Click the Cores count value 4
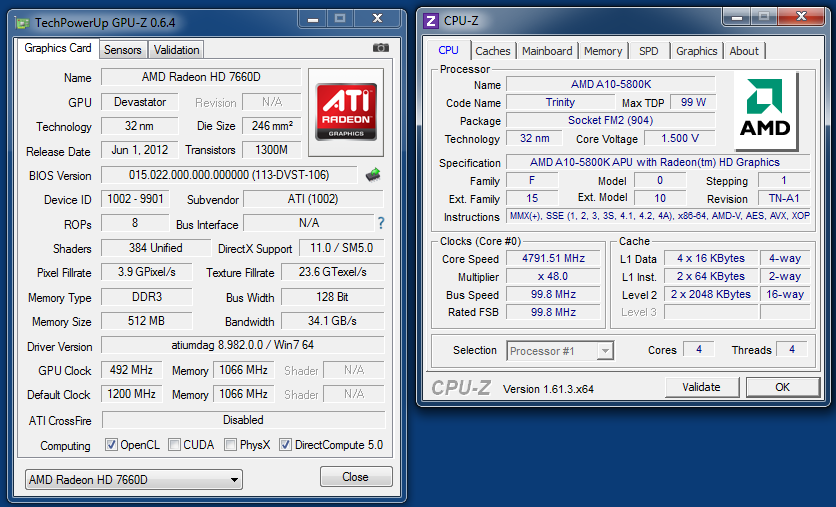This screenshot has width=836, height=507. pyautogui.click(x=698, y=350)
